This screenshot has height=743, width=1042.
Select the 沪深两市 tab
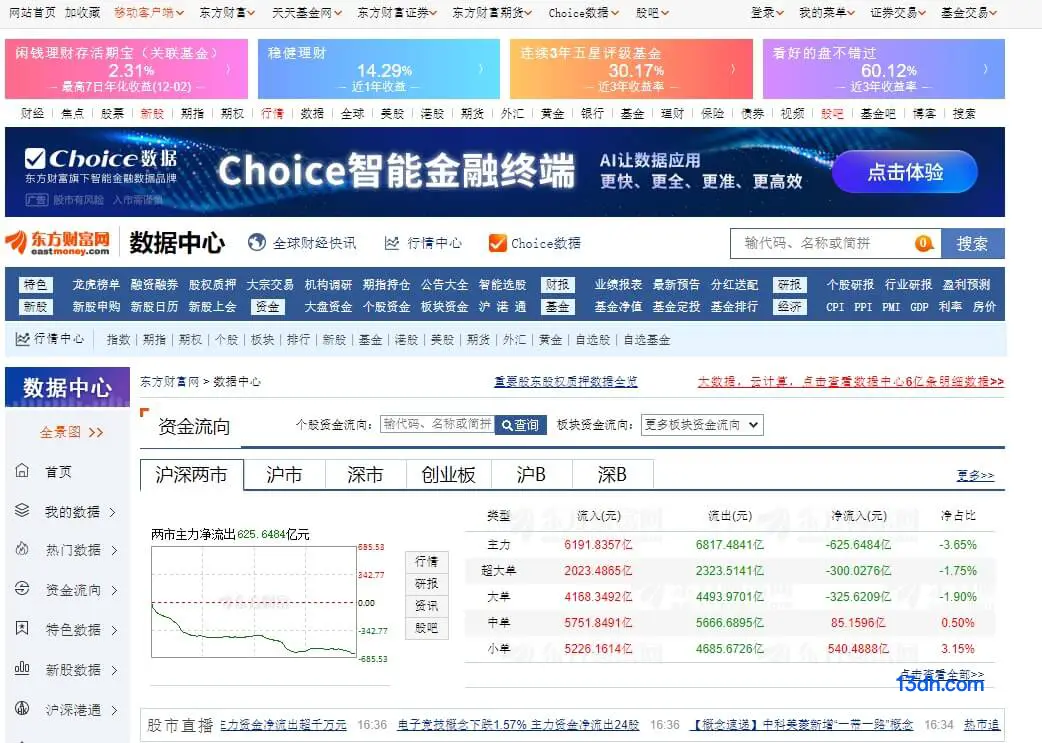[x=191, y=475]
